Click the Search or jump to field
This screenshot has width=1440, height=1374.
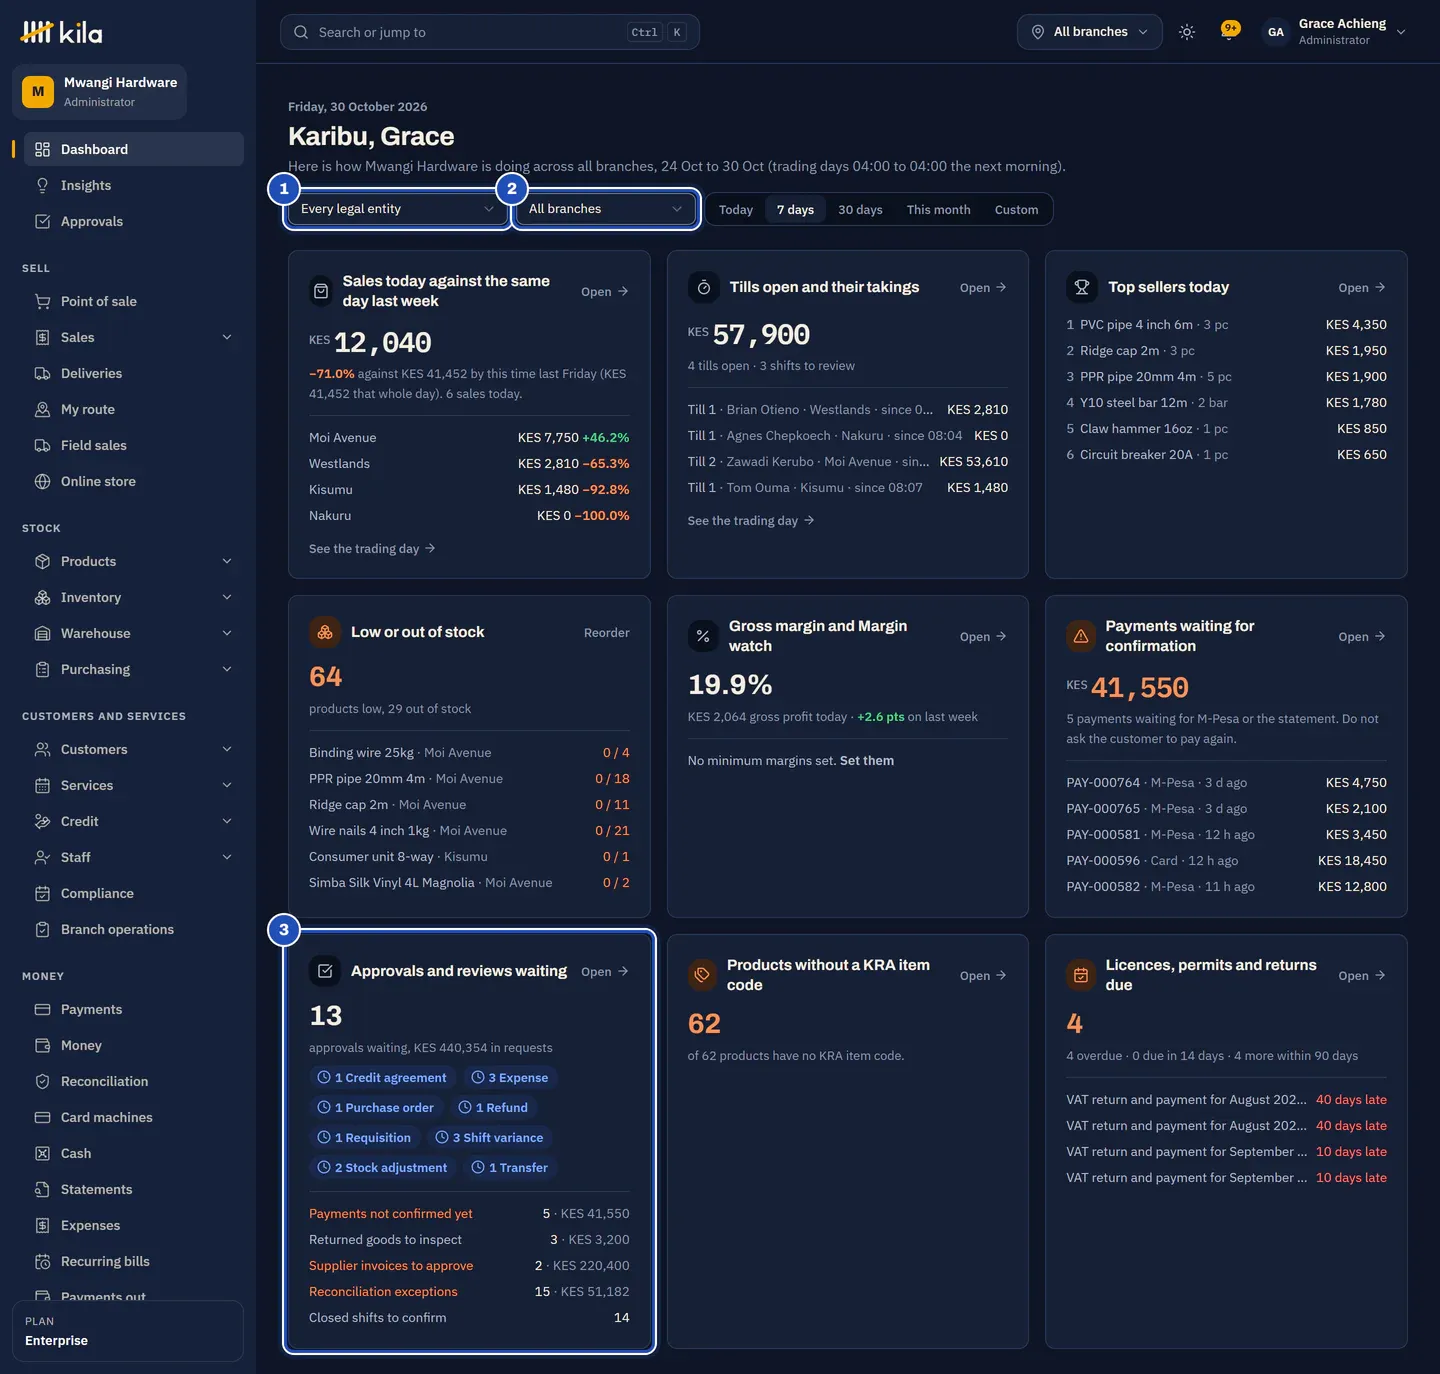pos(490,32)
